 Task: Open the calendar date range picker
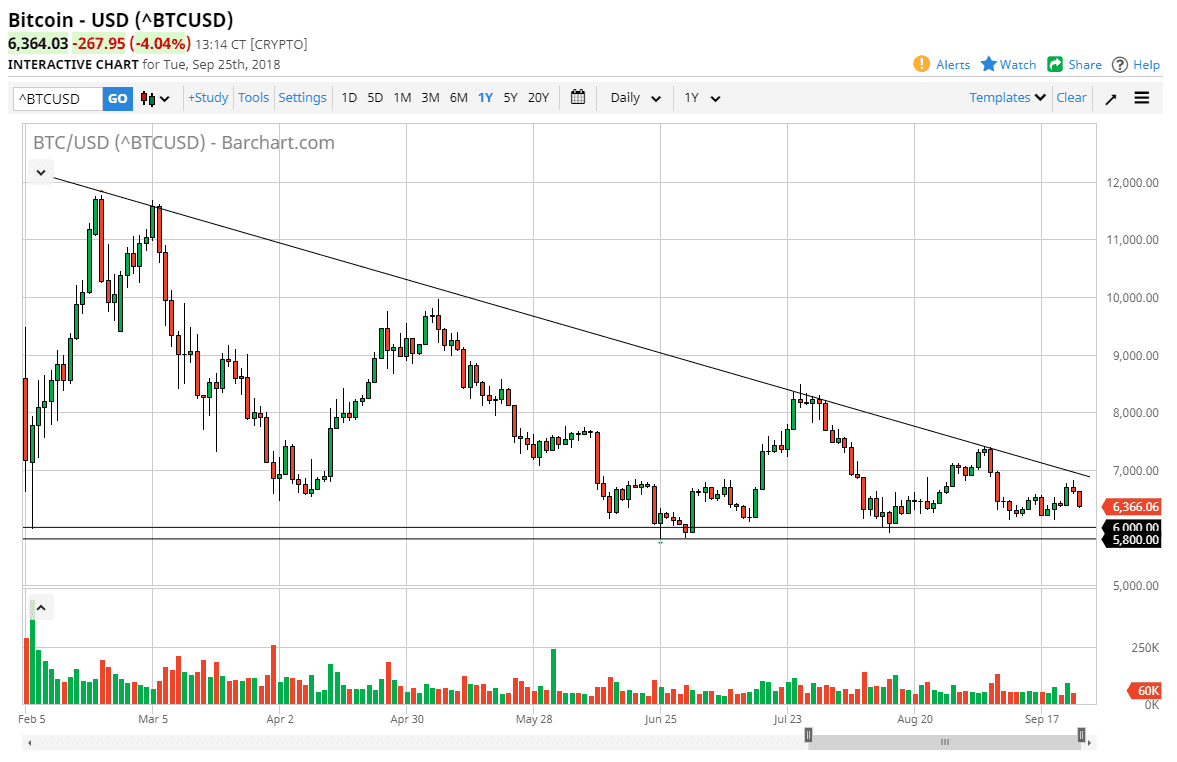tap(577, 97)
